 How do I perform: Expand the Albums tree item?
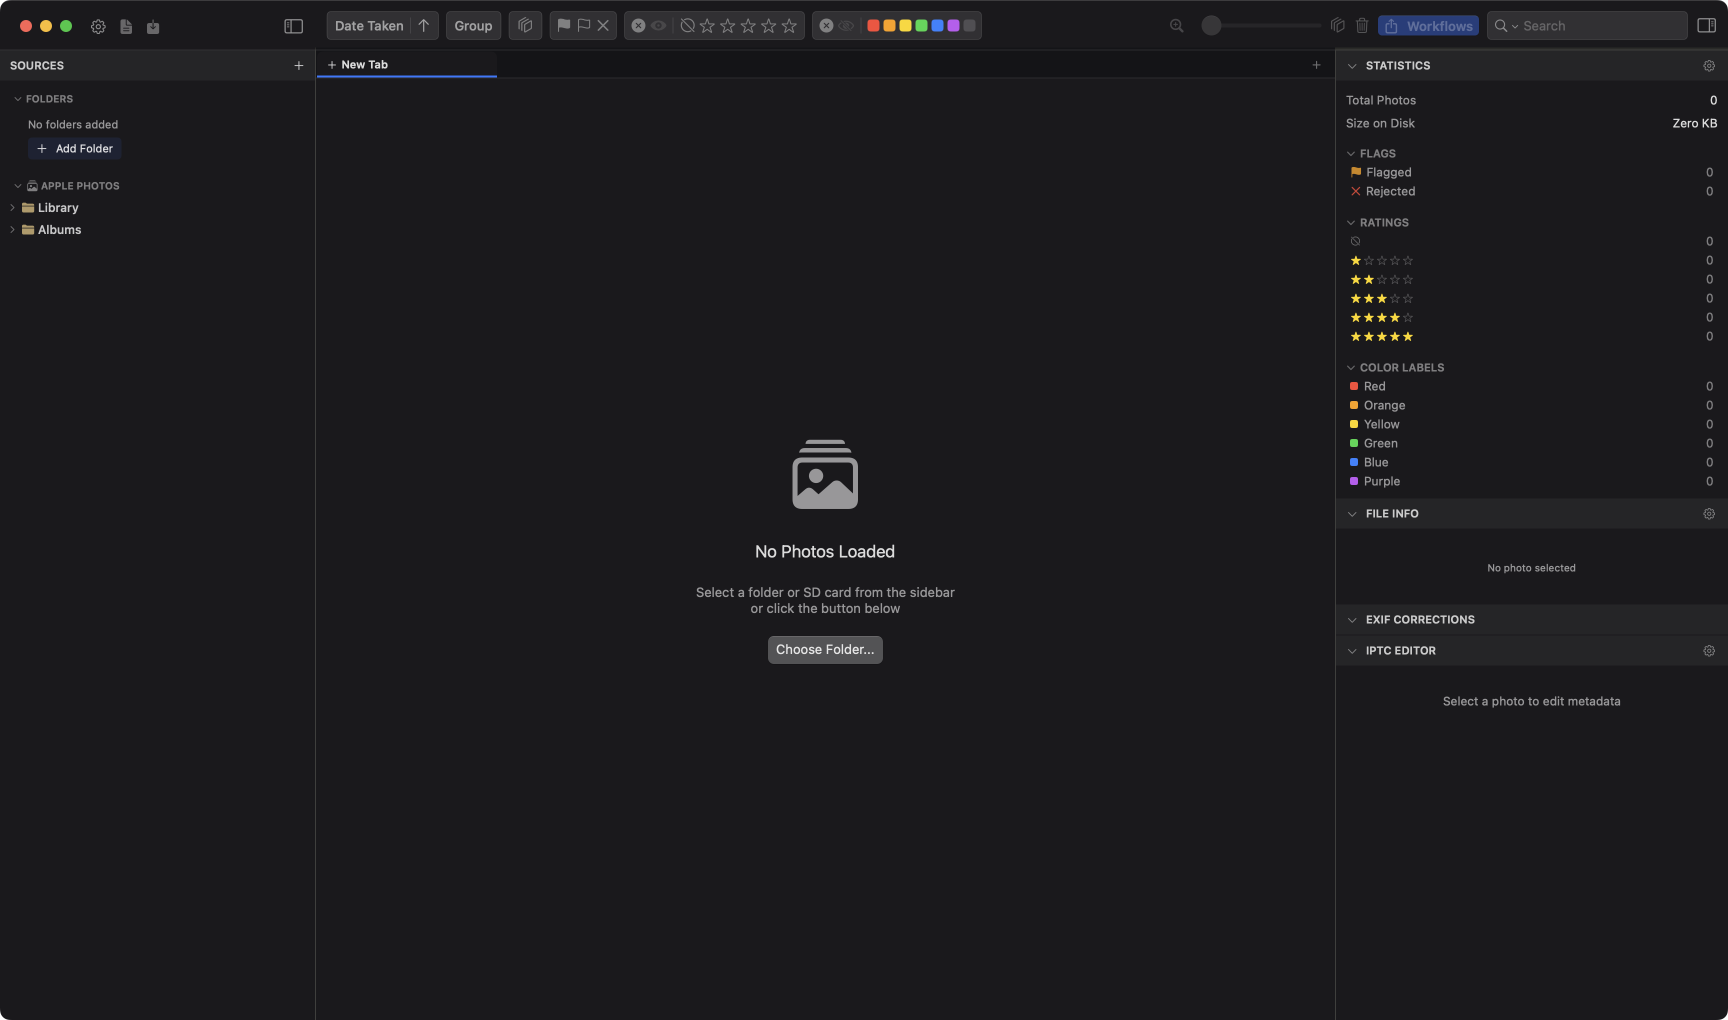click(x=12, y=230)
